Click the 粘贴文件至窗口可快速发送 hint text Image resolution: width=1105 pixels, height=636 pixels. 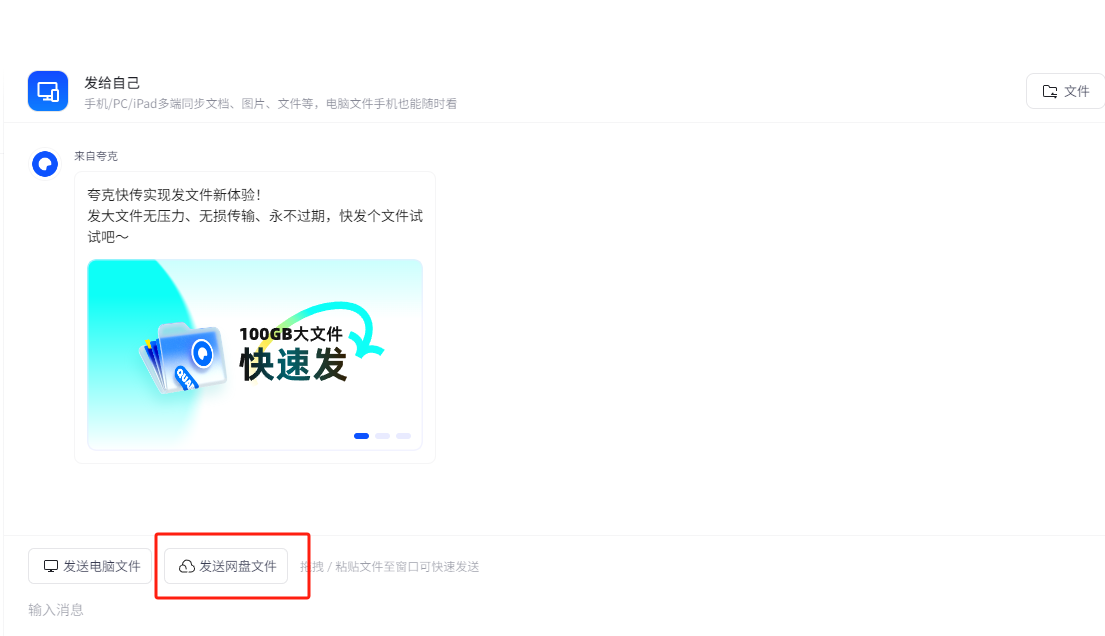coord(407,567)
